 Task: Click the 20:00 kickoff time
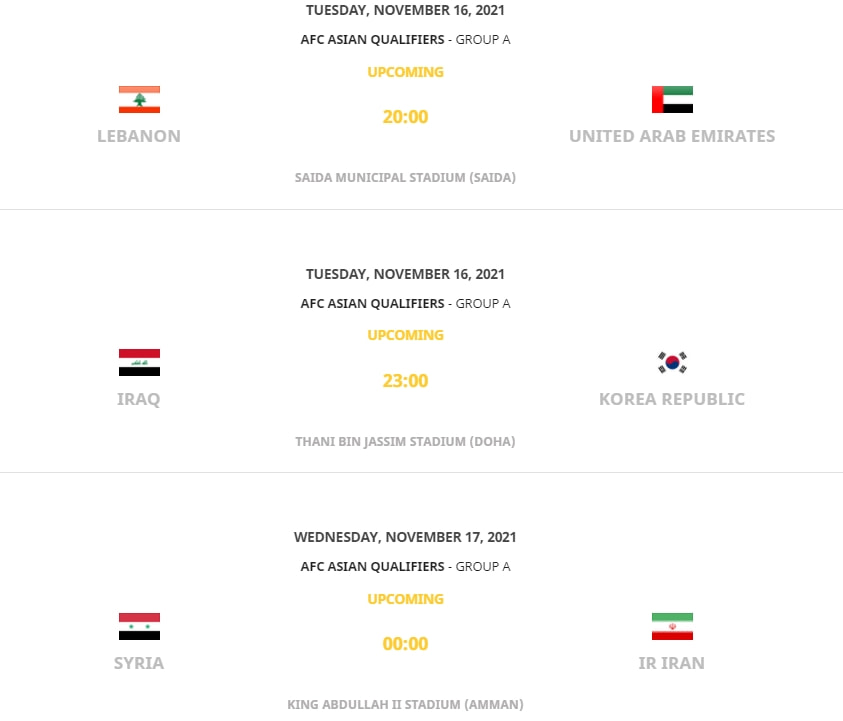tap(405, 117)
